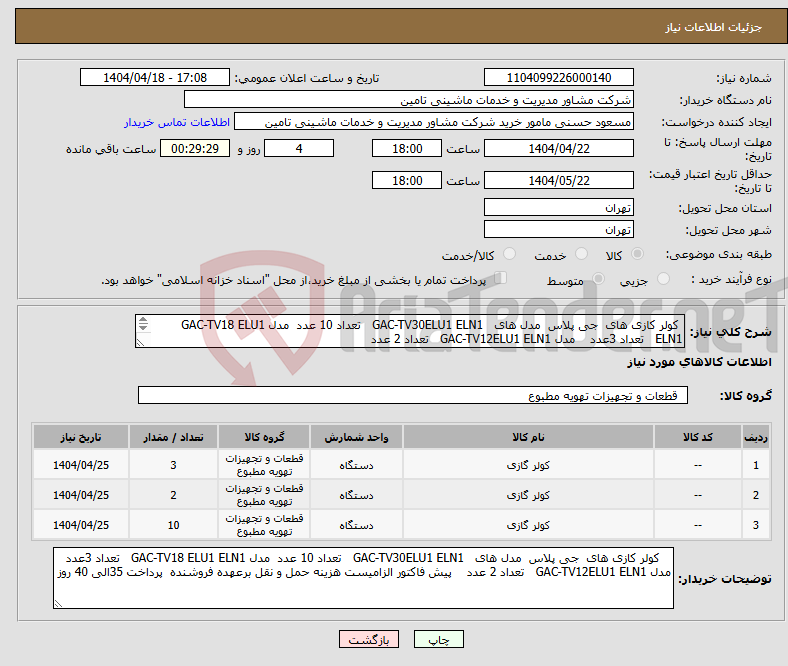Open buyer contact info link اطلاعات تماس خریدار
Image resolution: width=788 pixels, height=666 pixels.
click(x=177, y=122)
